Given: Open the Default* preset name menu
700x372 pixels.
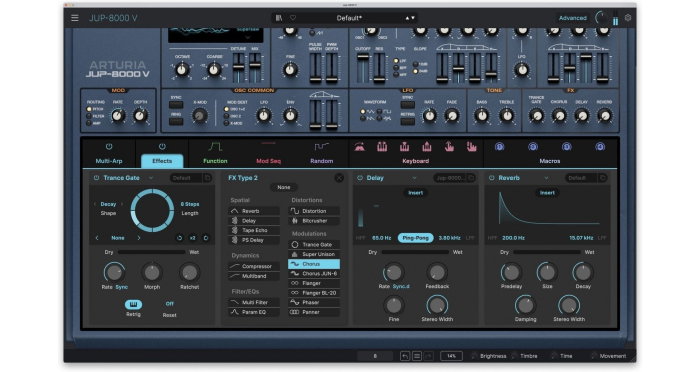Looking at the screenshot, I should (349, 18).
